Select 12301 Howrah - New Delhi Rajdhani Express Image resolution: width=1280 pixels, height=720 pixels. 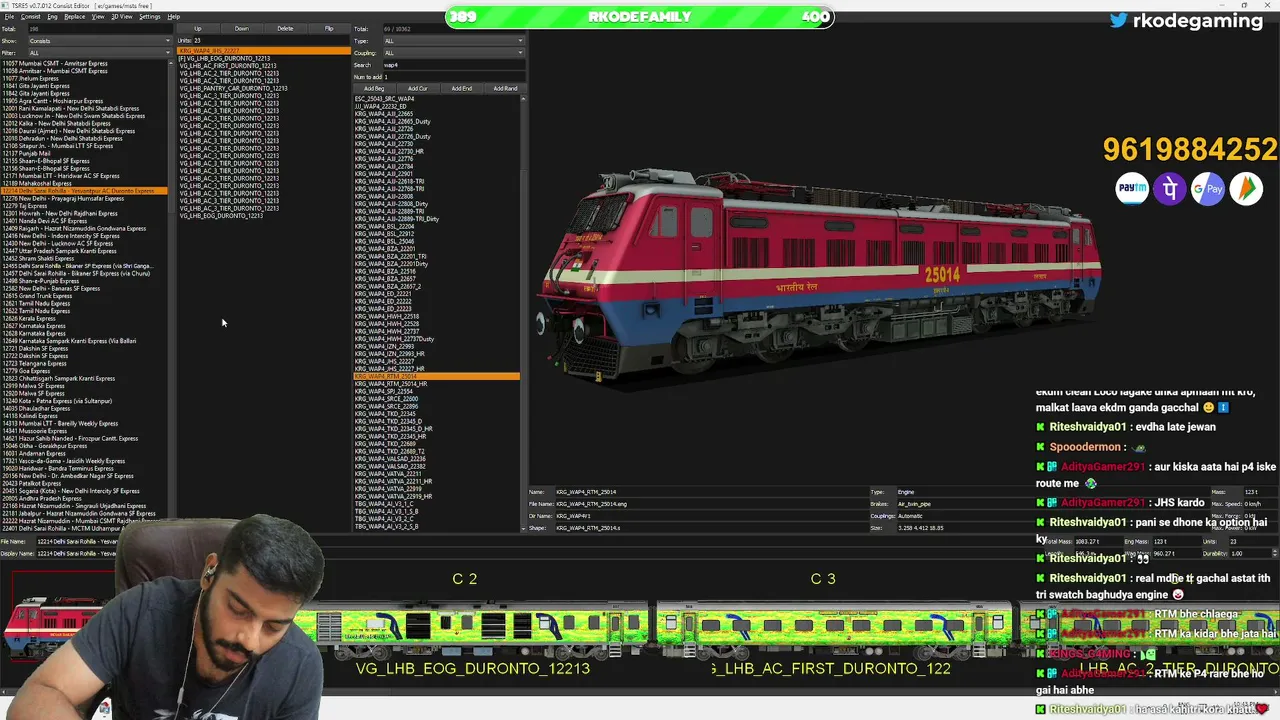[x=60, y=214]
